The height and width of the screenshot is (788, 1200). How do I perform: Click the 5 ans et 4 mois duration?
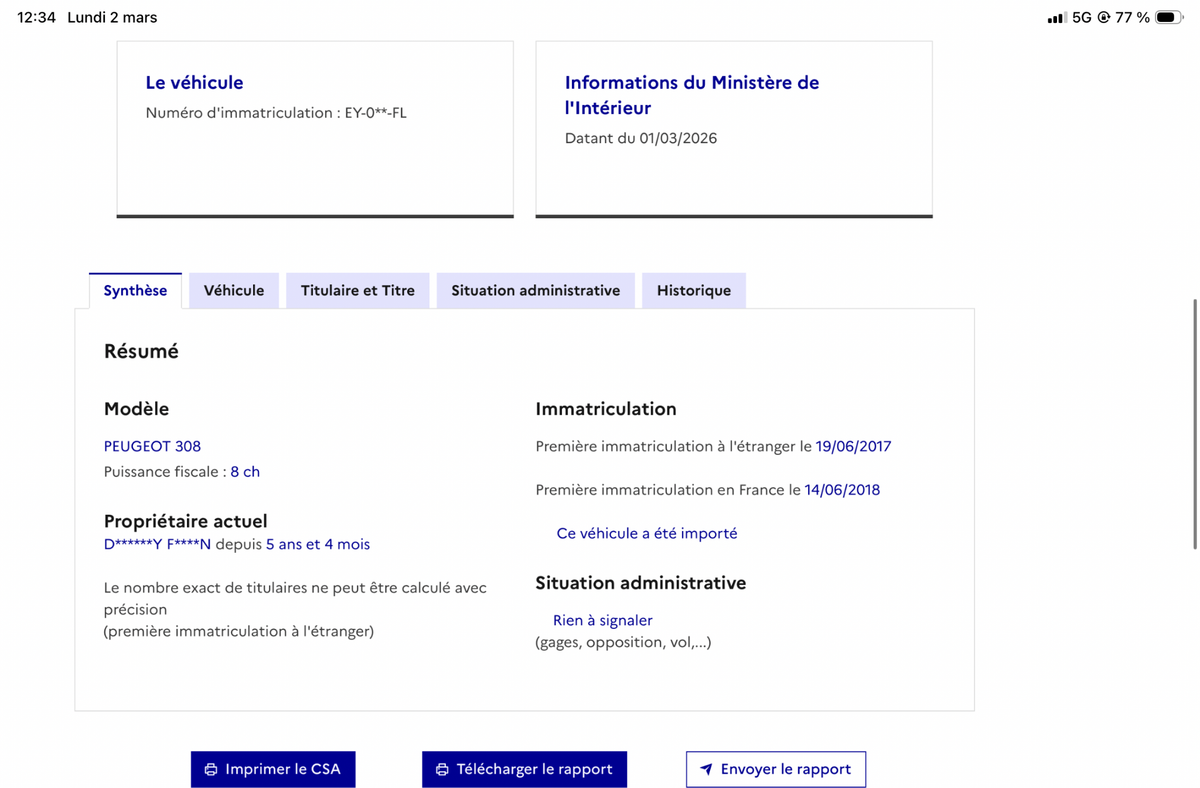click(x=318, y=544)
